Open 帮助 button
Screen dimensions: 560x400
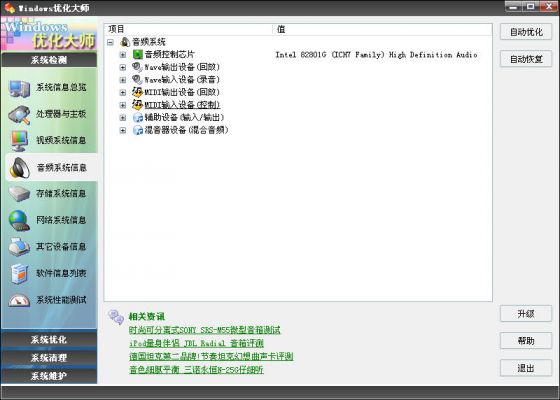[x=526, y=341]
